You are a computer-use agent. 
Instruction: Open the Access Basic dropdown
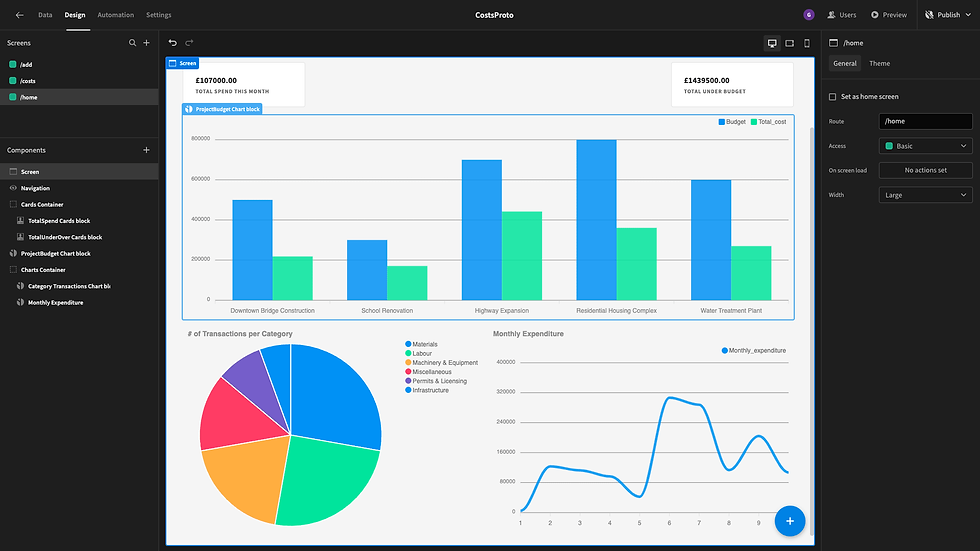pos(926,146)
